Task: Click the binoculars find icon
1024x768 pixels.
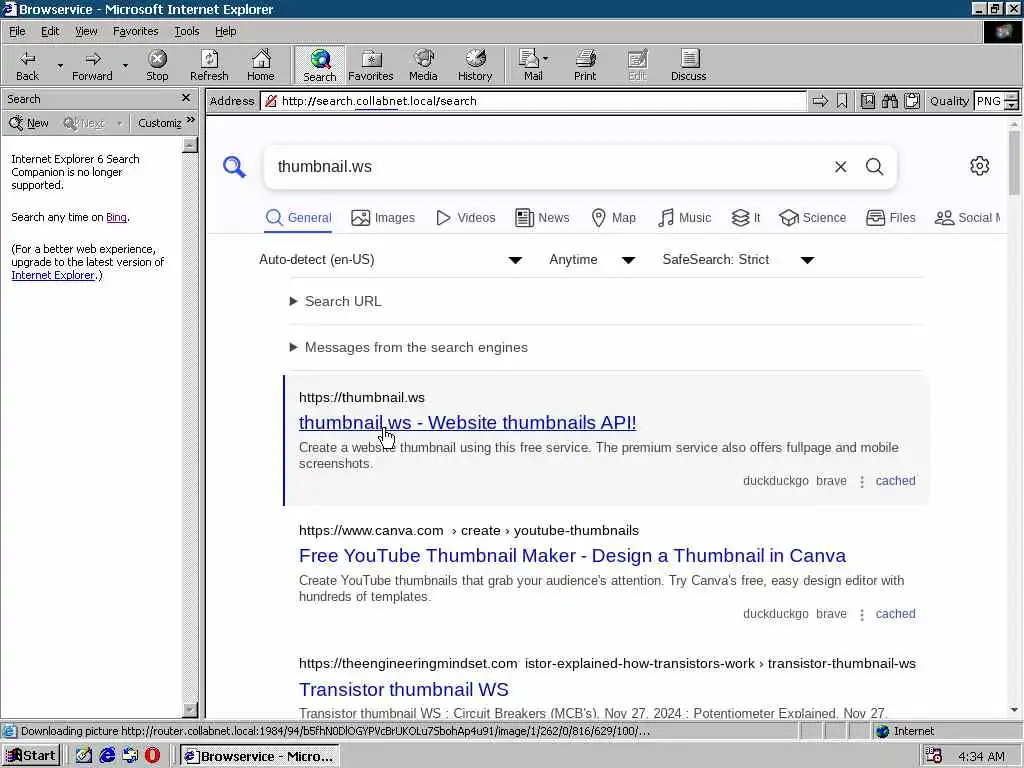Action: pos(889,101)
